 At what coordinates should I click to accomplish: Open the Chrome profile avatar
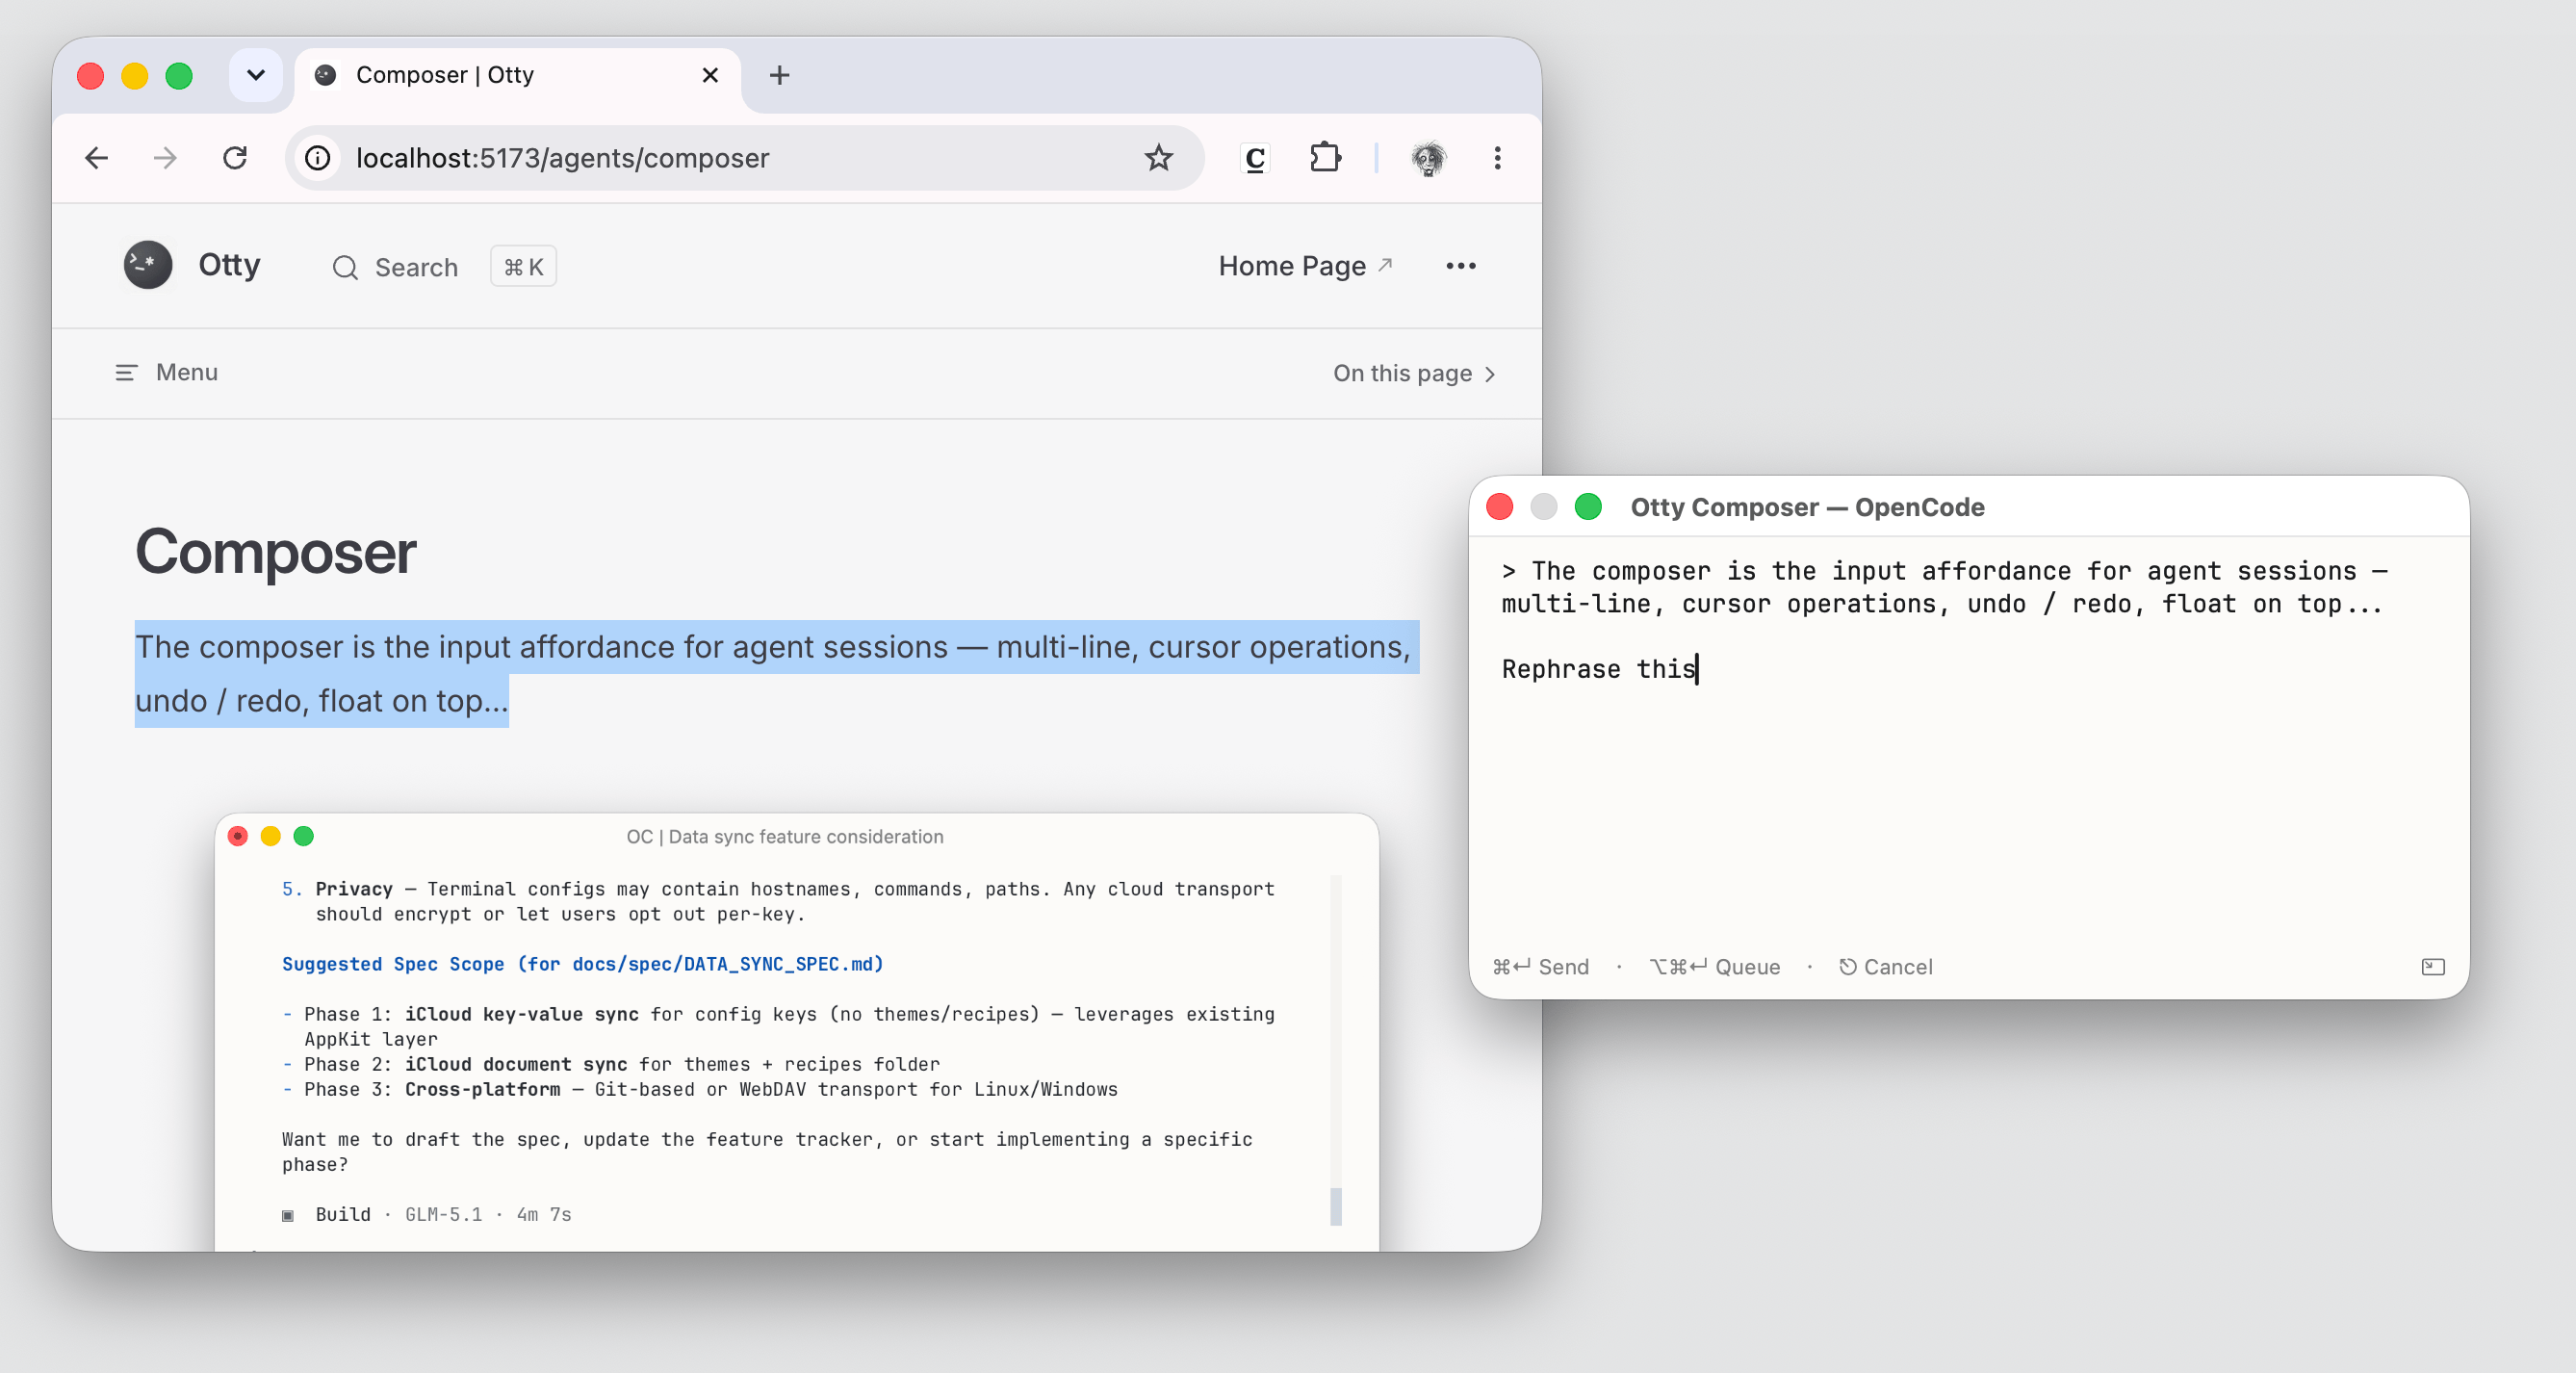pos(1428,158)
